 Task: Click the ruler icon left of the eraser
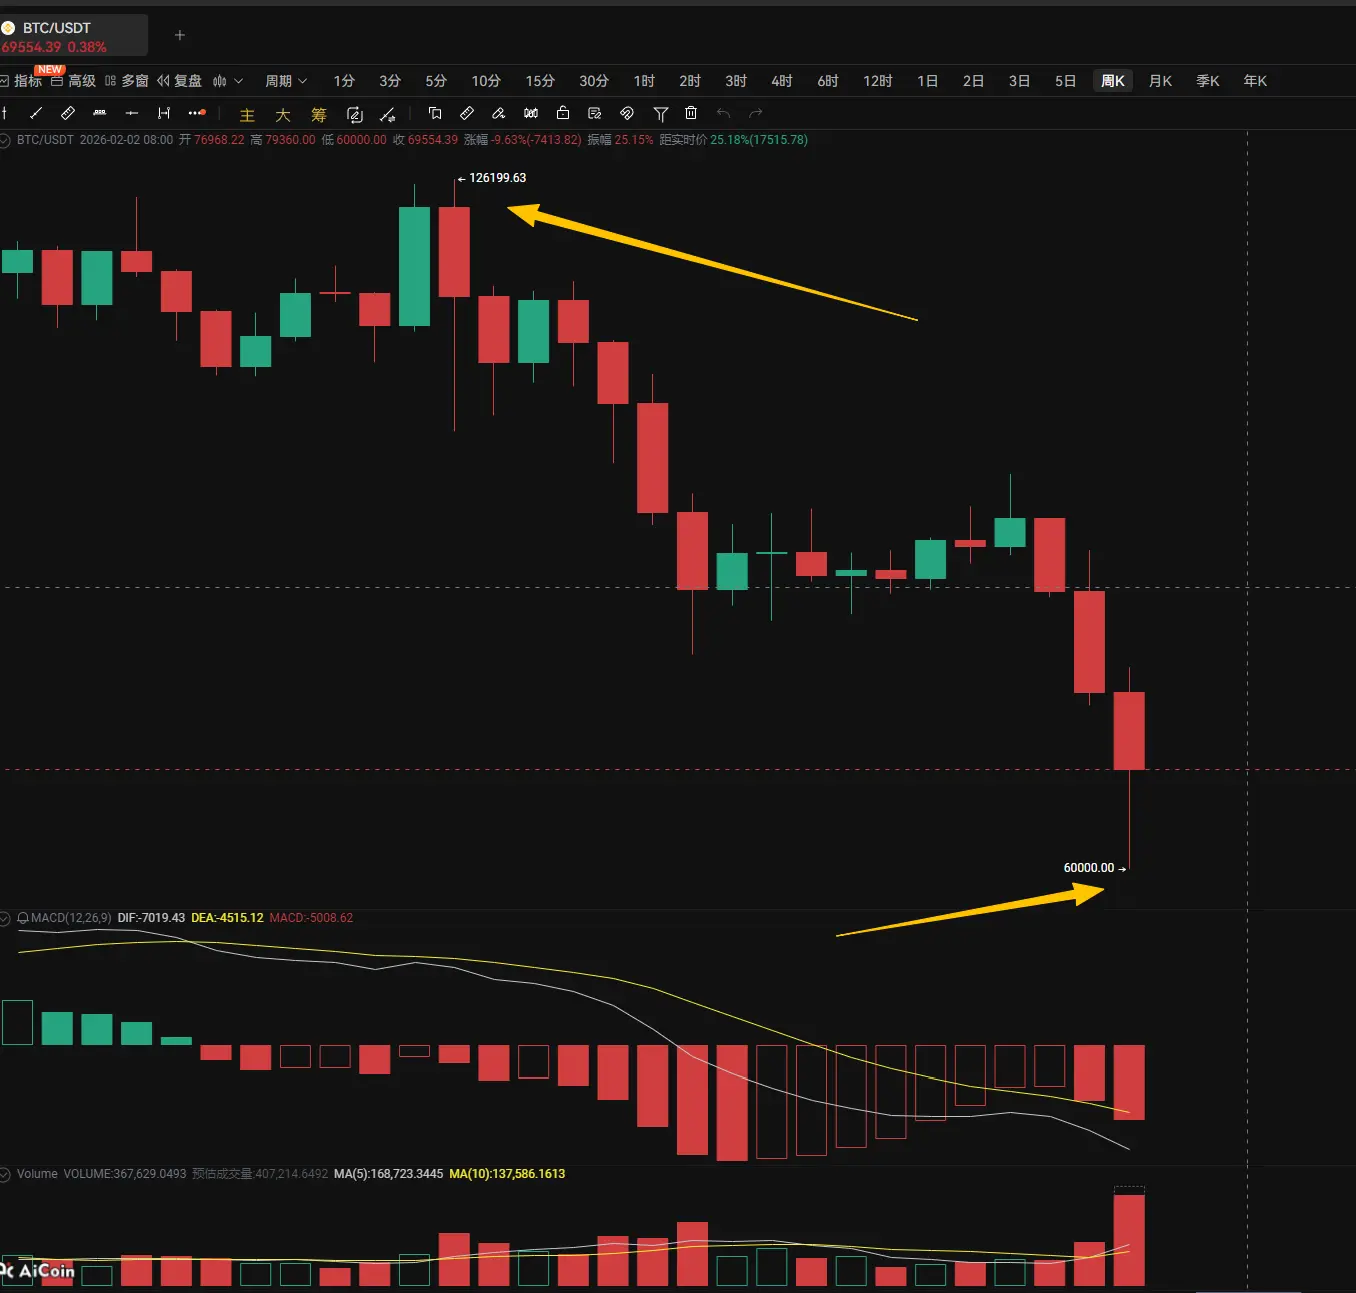coord(467,113)
